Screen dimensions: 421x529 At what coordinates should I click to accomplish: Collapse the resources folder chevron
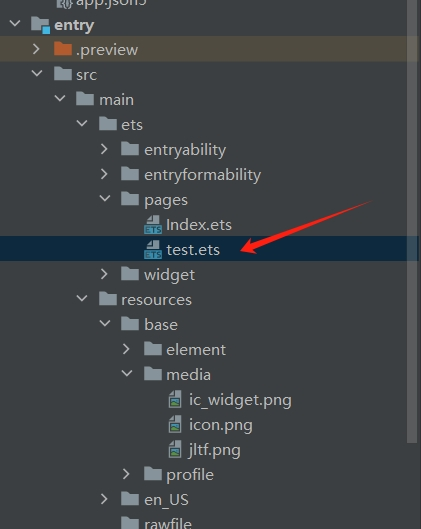pos(82,299)
